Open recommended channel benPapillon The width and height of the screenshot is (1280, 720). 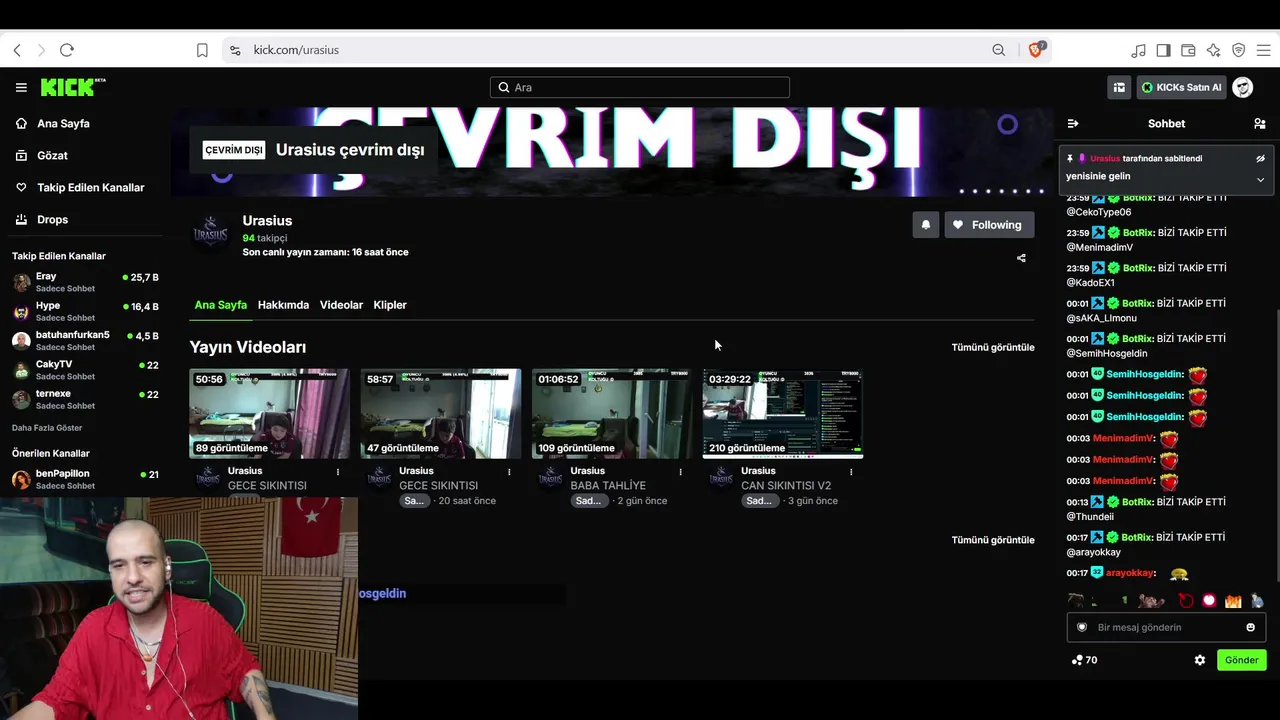click(85, 479)
